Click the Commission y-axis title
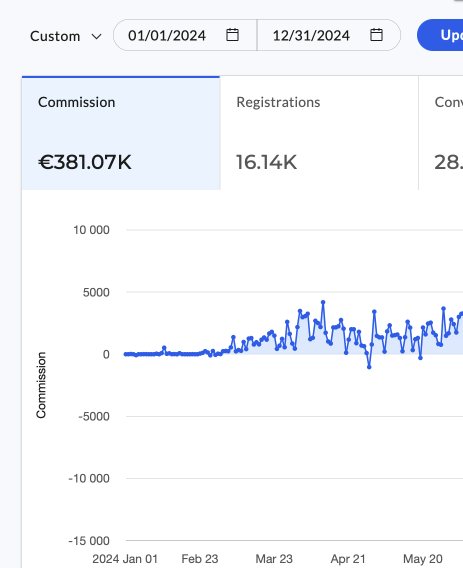 click(41, 385)
